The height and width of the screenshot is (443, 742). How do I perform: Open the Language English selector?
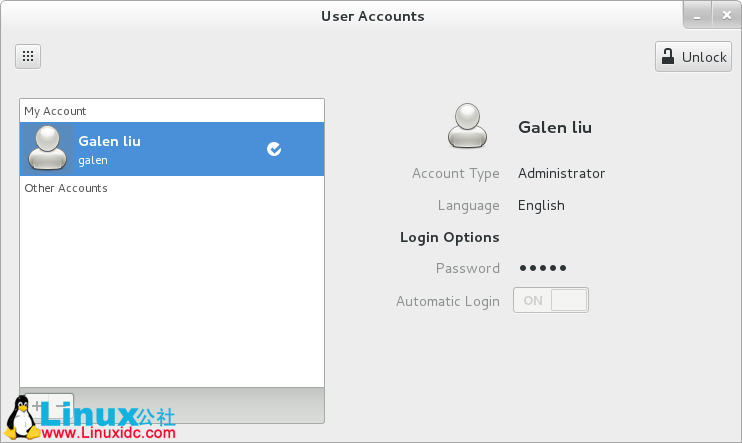541,205
